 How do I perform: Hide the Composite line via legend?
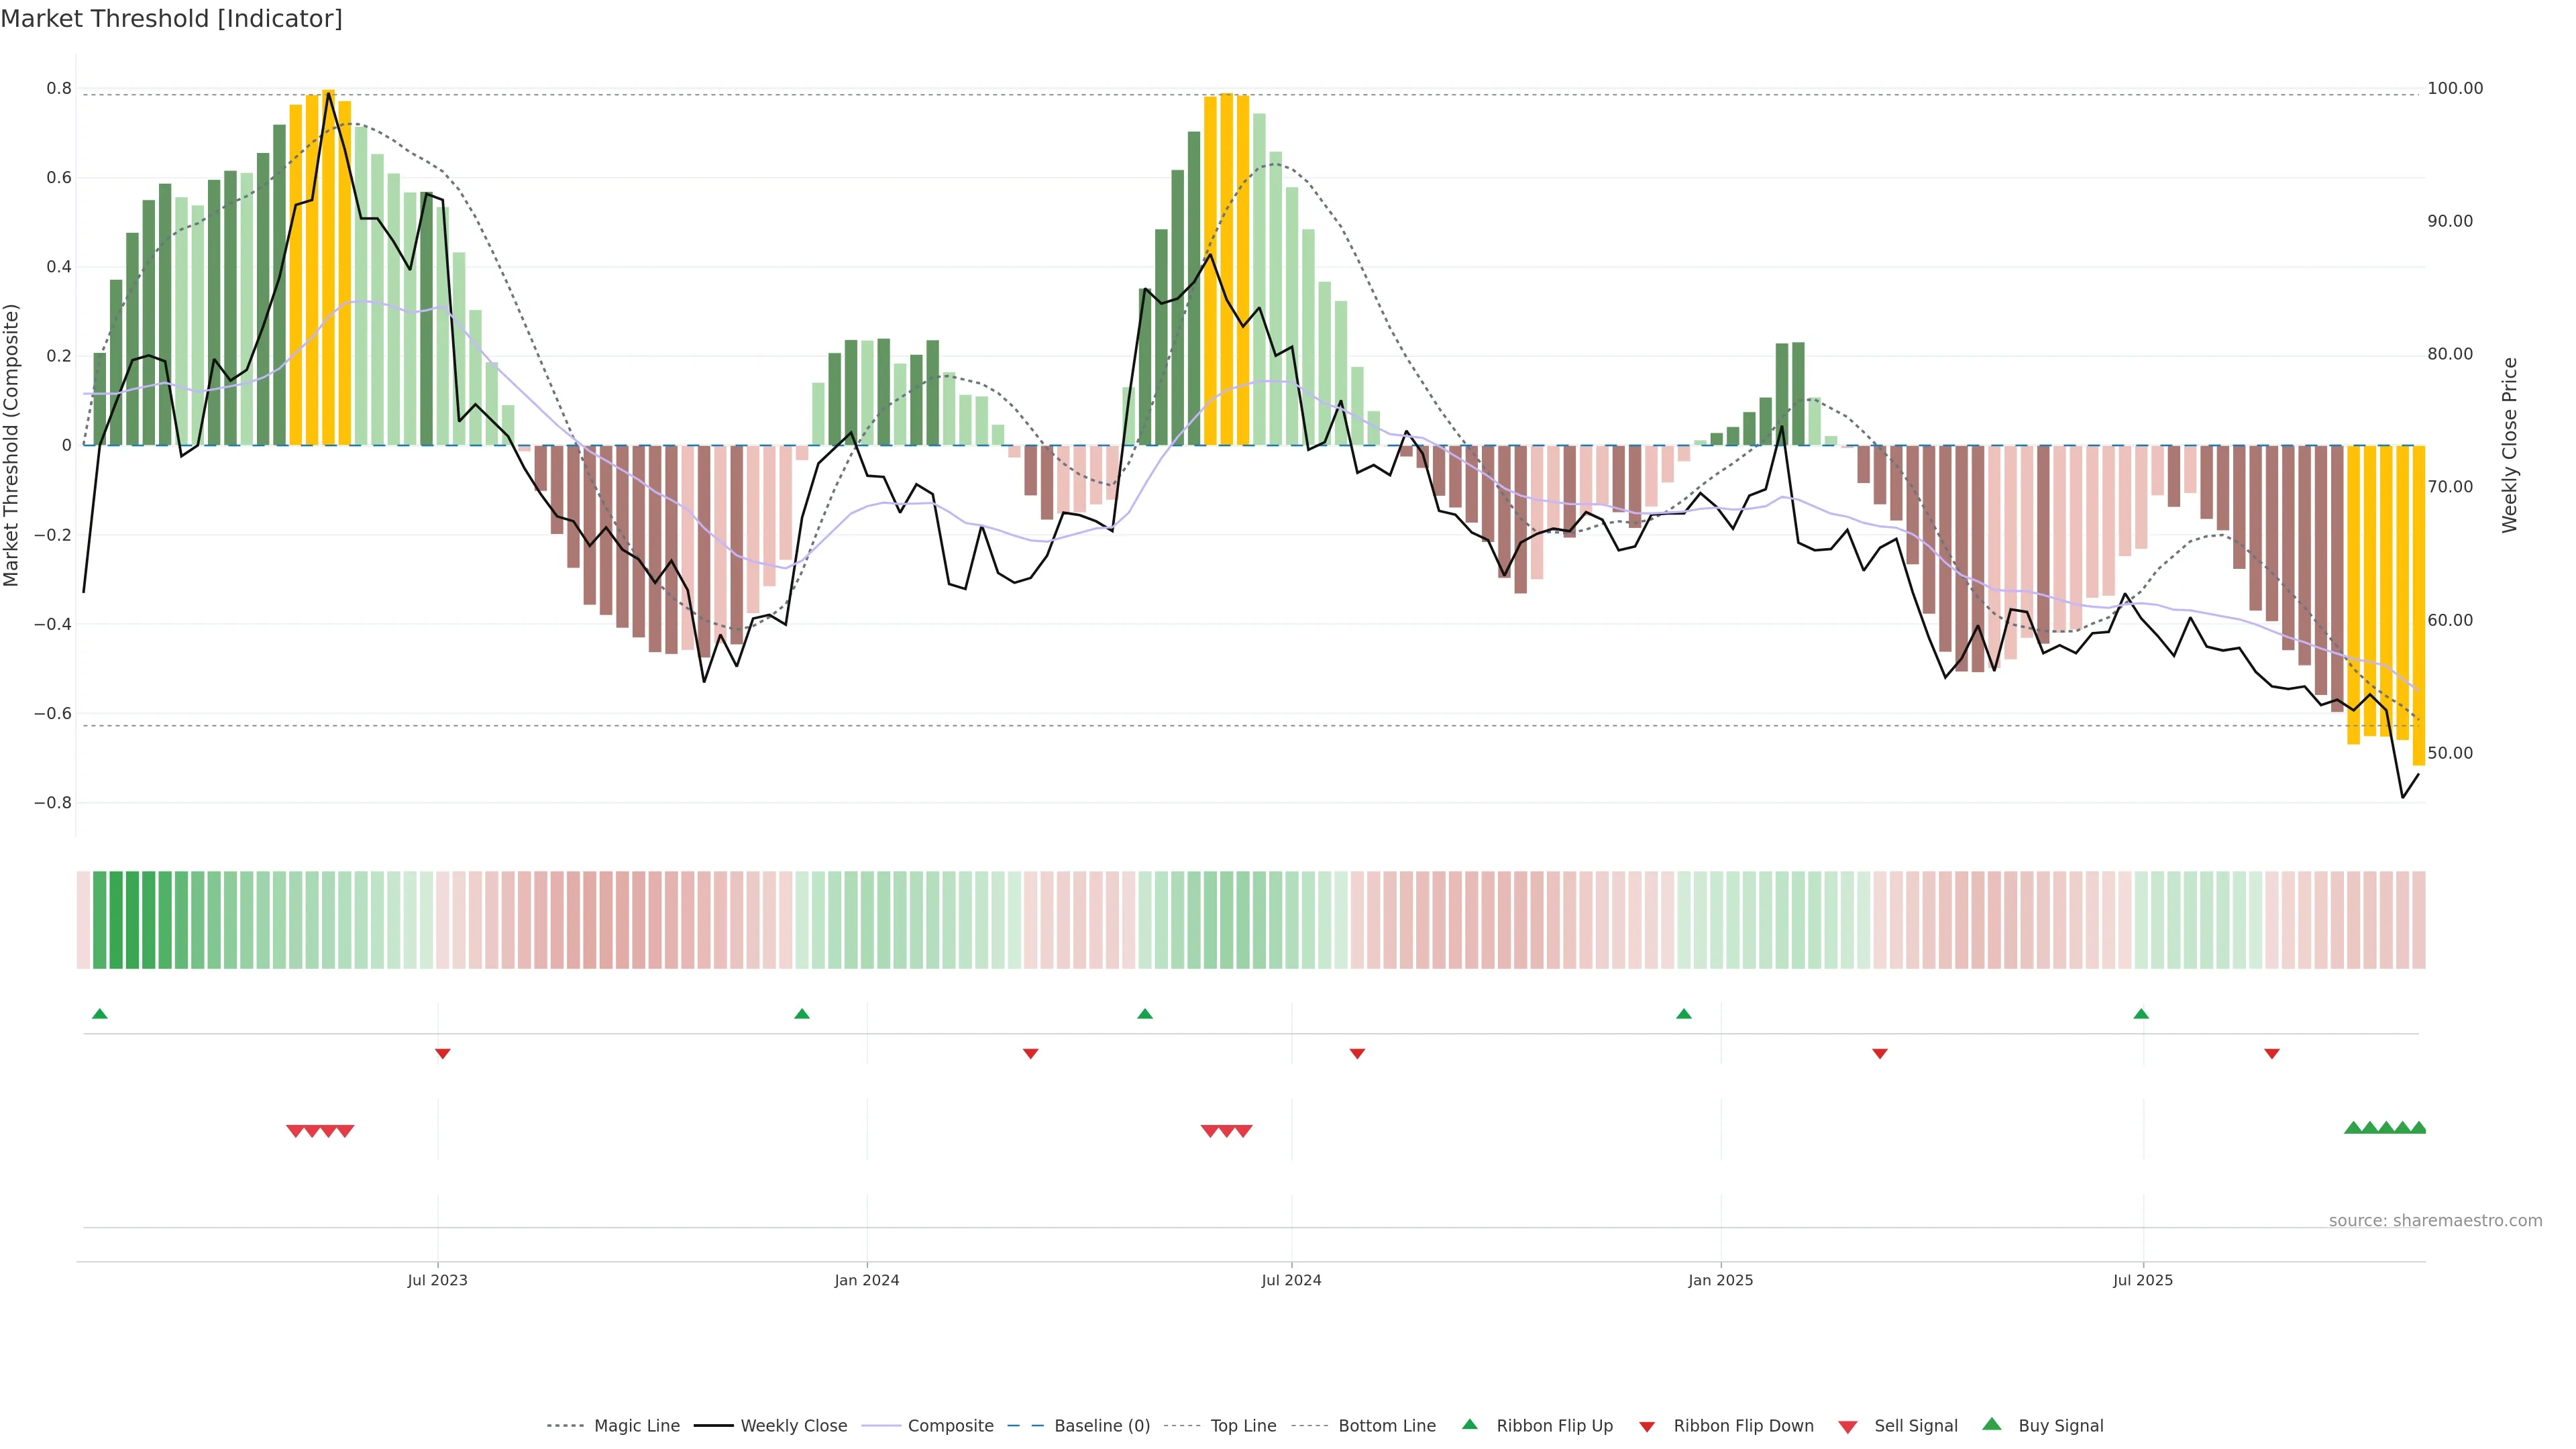point(950,1426)
